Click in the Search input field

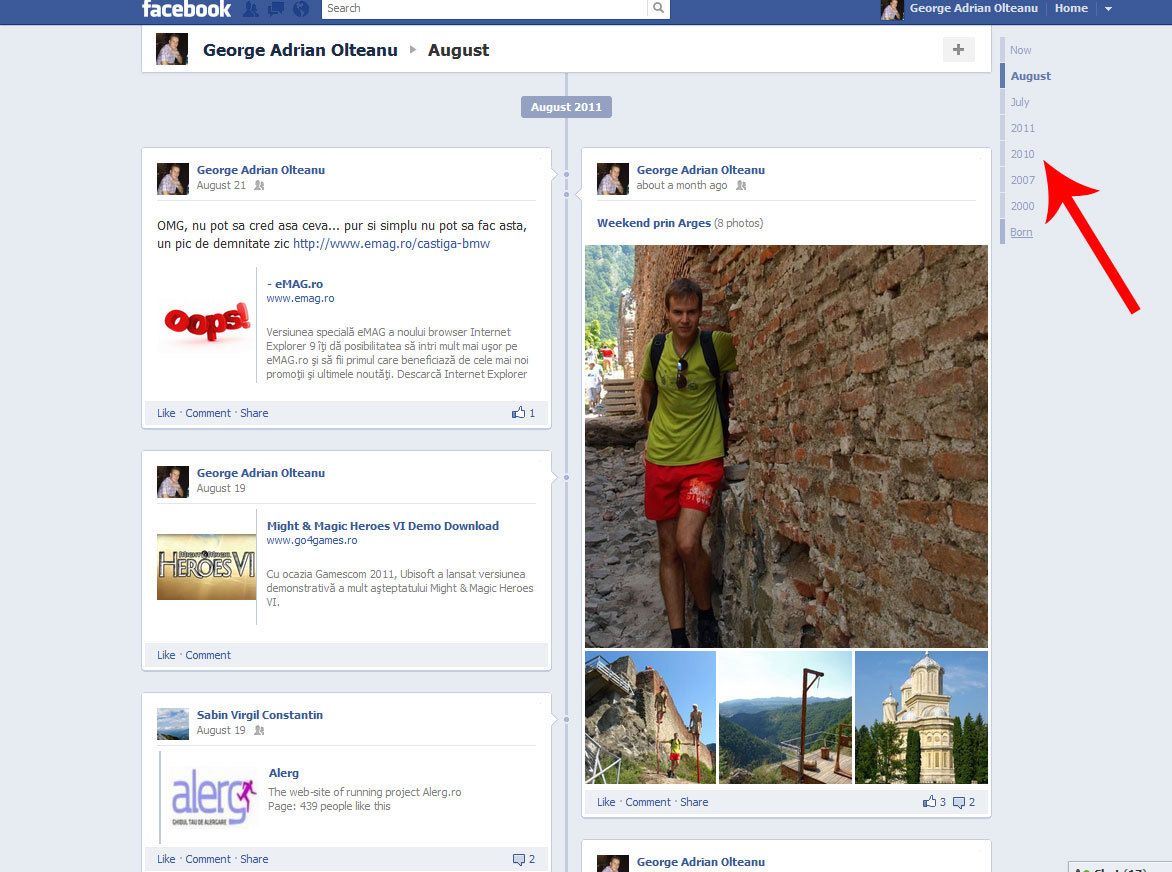click(484, 8)
